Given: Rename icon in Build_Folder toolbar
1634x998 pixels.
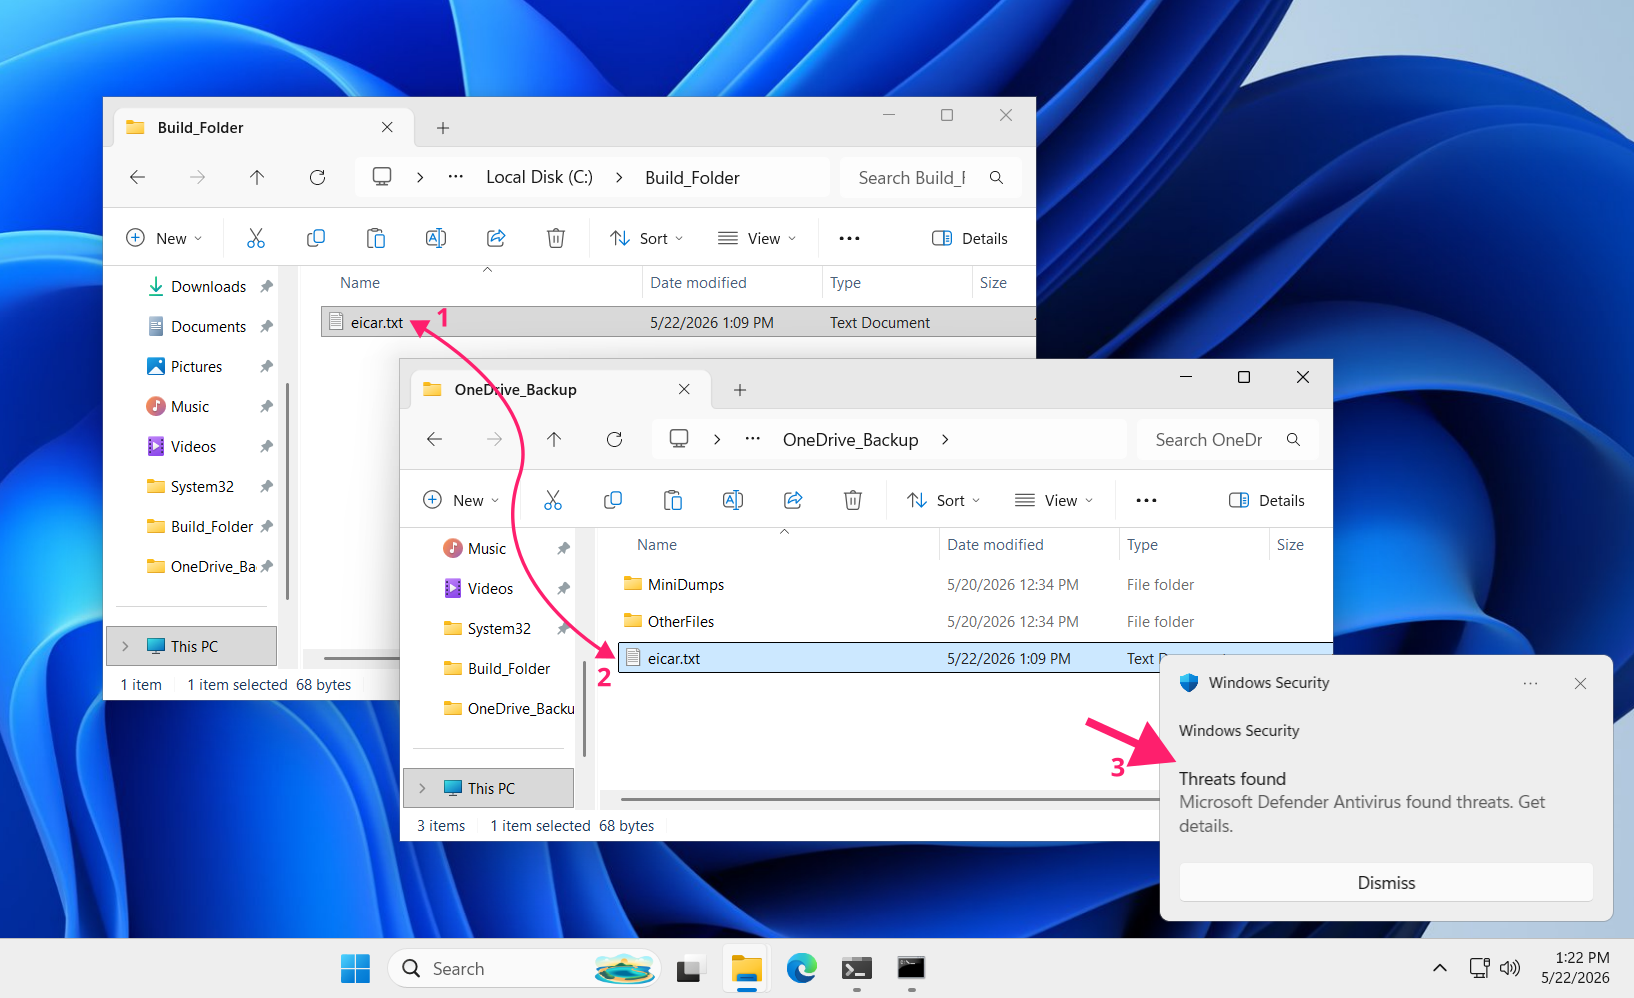Looking at the screenshot, I should coord(436,238).
